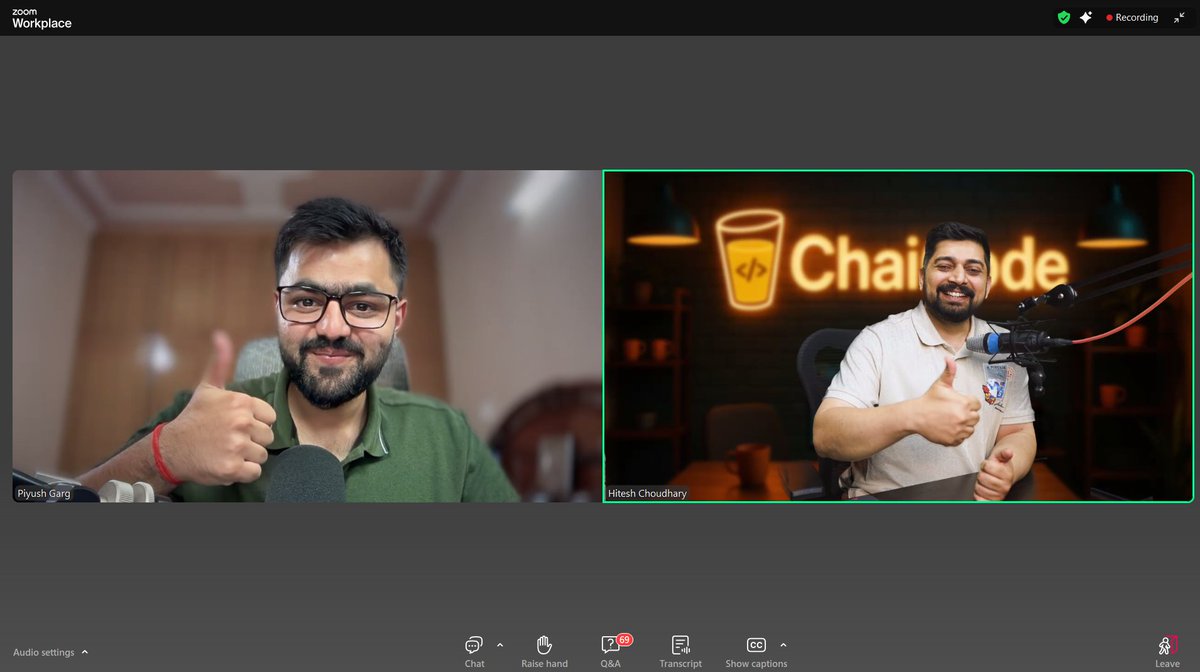Image resolution: width=1200 pixels, height=672 pixels.
Task: Click the green encryption shield icon
Action: pos(1064,17)
